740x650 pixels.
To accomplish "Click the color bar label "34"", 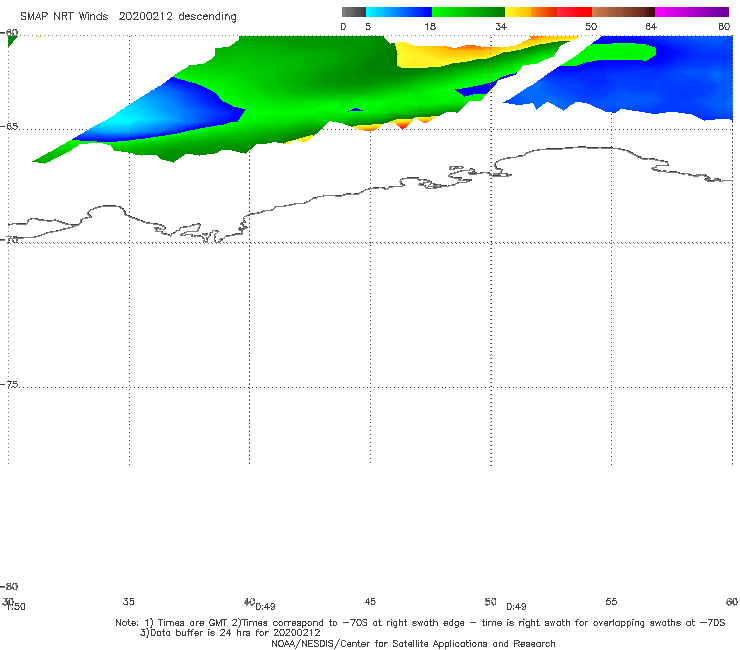I will pyautogui.click(x=501, y=26).
